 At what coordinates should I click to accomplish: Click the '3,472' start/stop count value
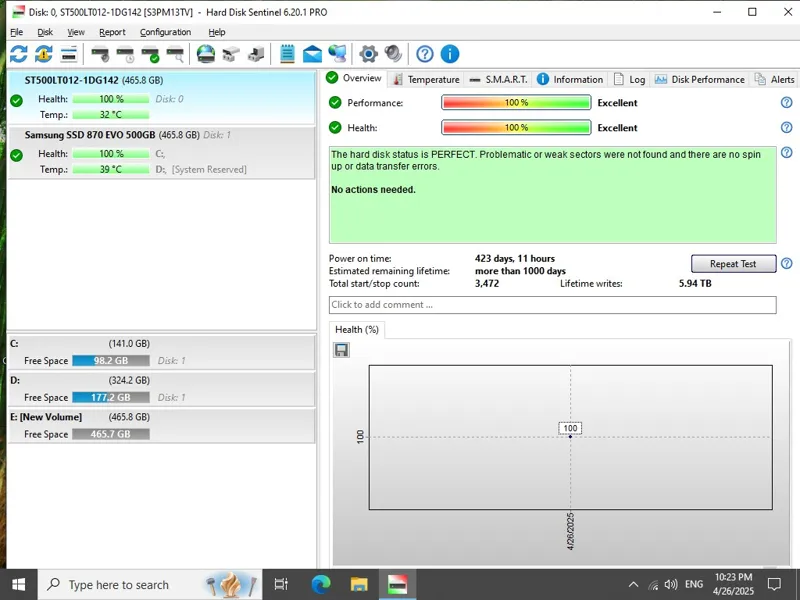click(487, 283)
